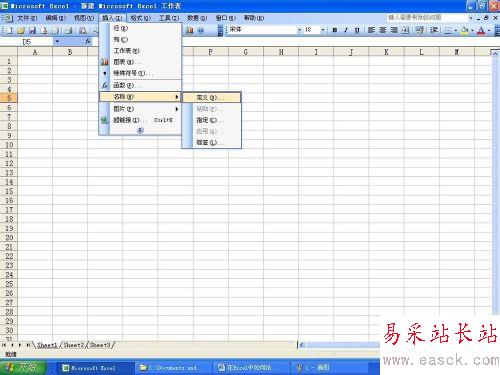This screenshot has width=500, height=375.
Task: Open the Name Box dropdown arrow
Action: (x=57, y=42)
